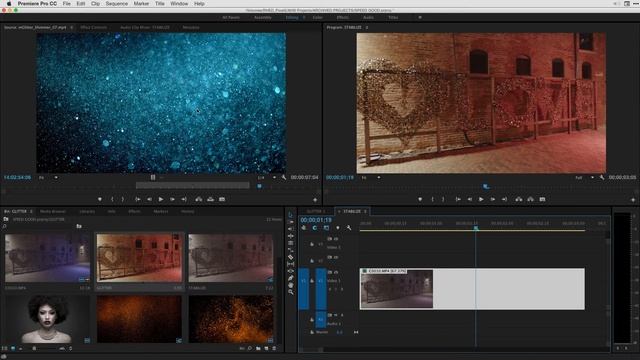The image size is (640, 360).
Task: Step forward one frame in Source monitor
Action: coord(172,199)
